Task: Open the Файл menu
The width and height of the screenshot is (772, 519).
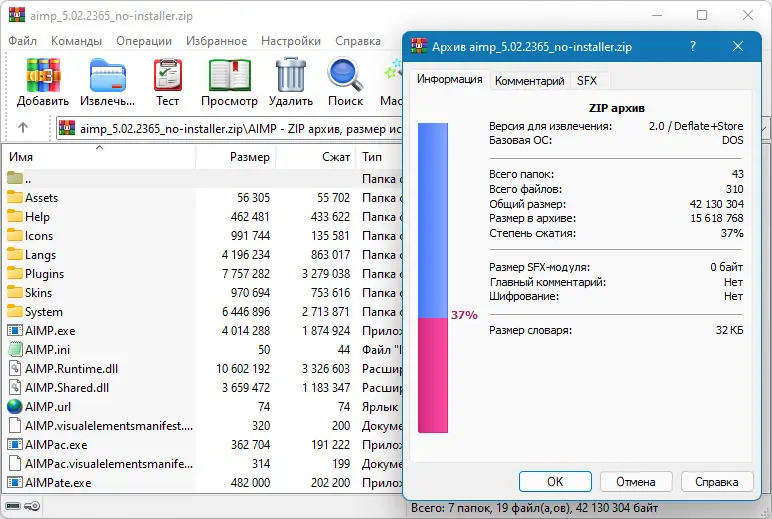Action: coord(22,41)
